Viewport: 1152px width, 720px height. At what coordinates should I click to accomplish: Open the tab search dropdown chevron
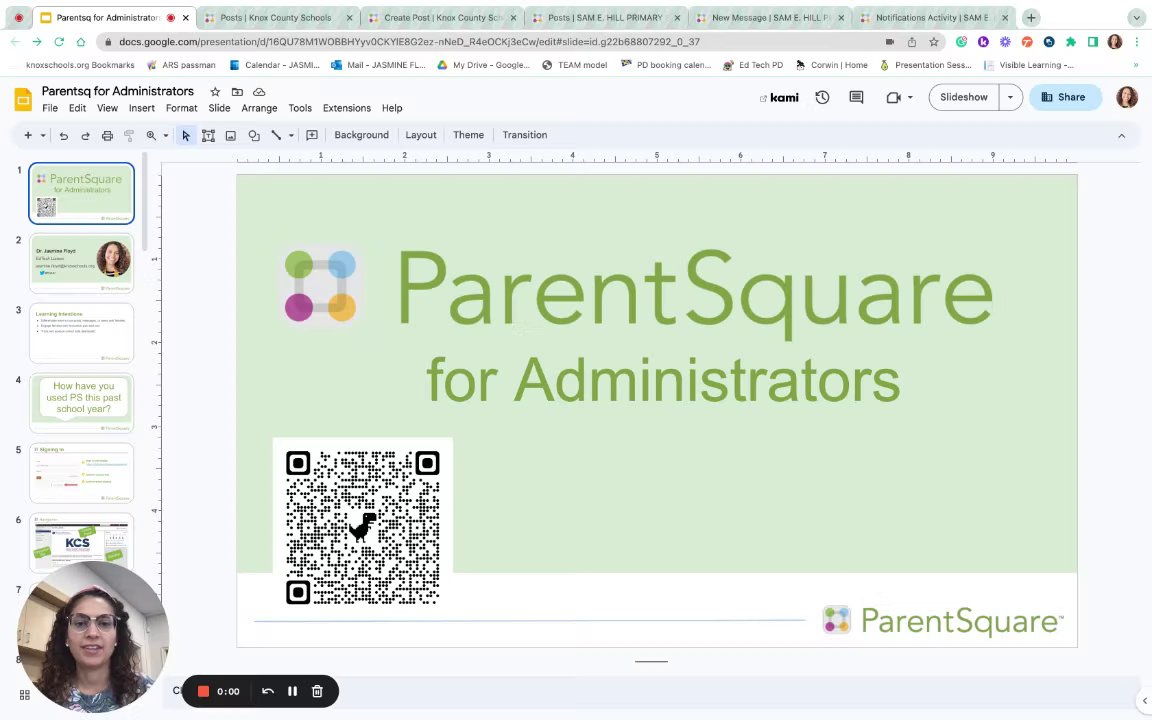pos(1137,18)
